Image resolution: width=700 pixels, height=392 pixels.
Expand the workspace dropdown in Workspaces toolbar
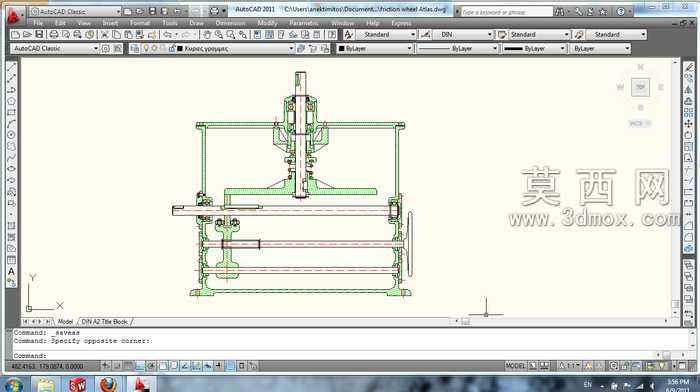[96, 48]
